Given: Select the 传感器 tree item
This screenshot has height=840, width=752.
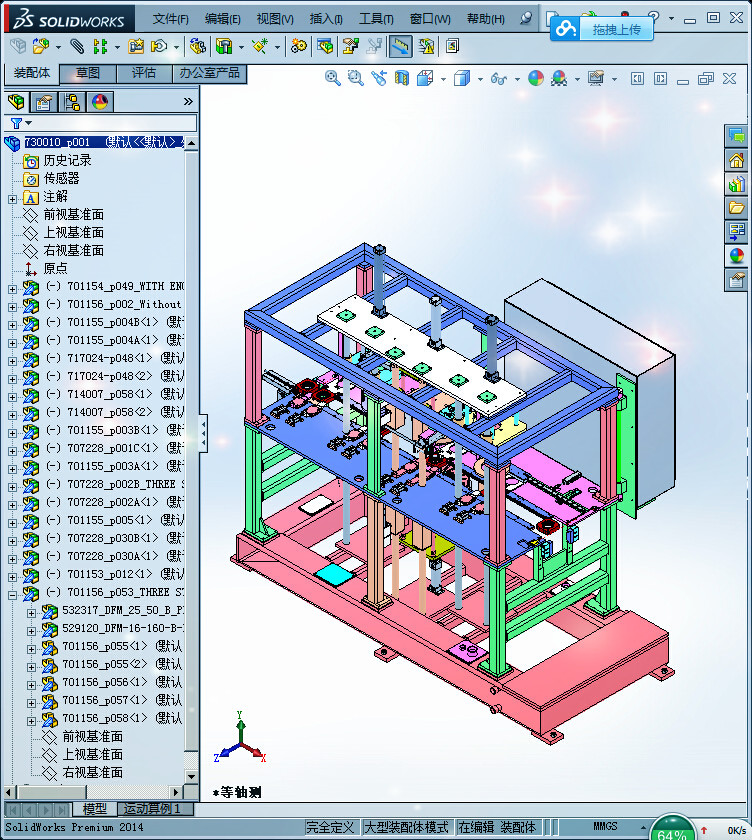Looking at the screenshot, I should point(61,178).
